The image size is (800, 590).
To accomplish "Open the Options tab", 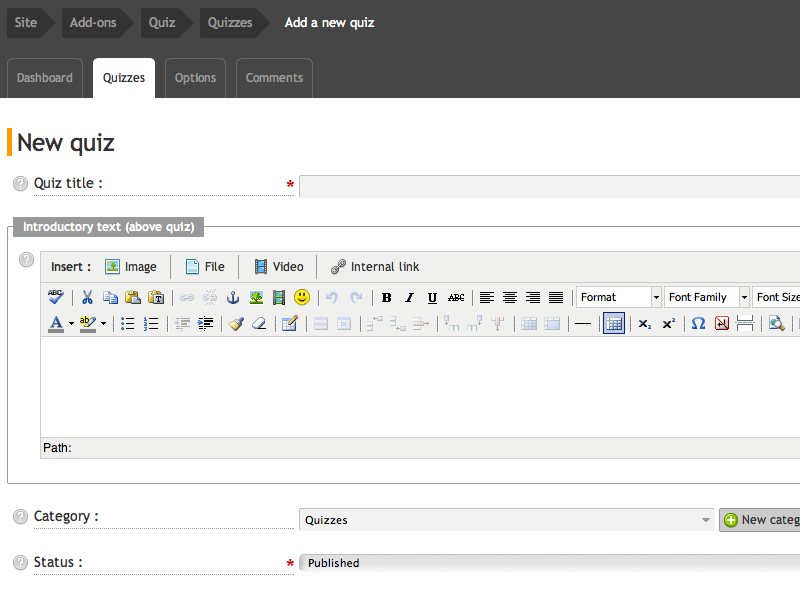I will click(195, 78).
